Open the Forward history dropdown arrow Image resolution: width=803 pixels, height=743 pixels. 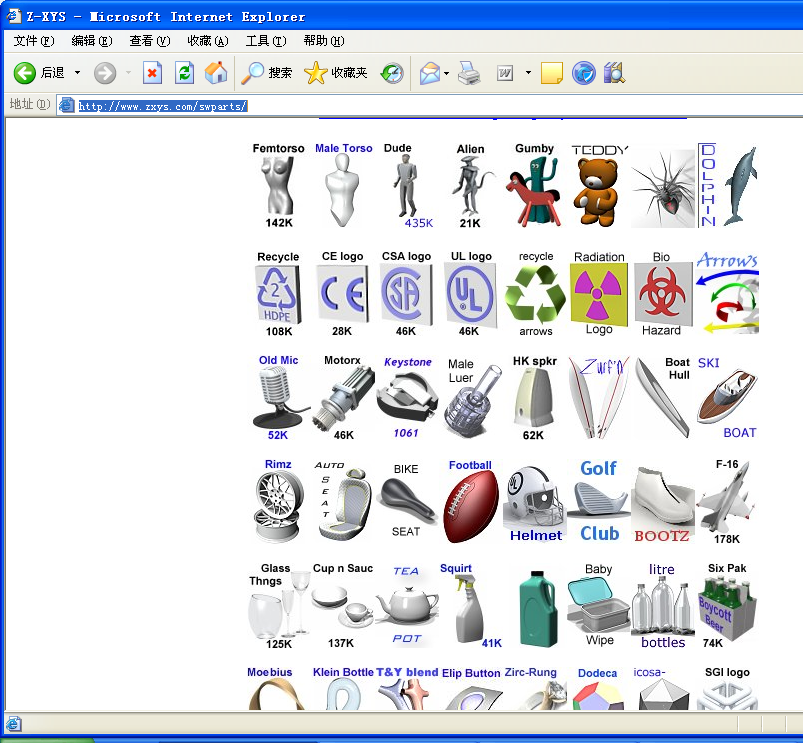(x=128, y=73)
